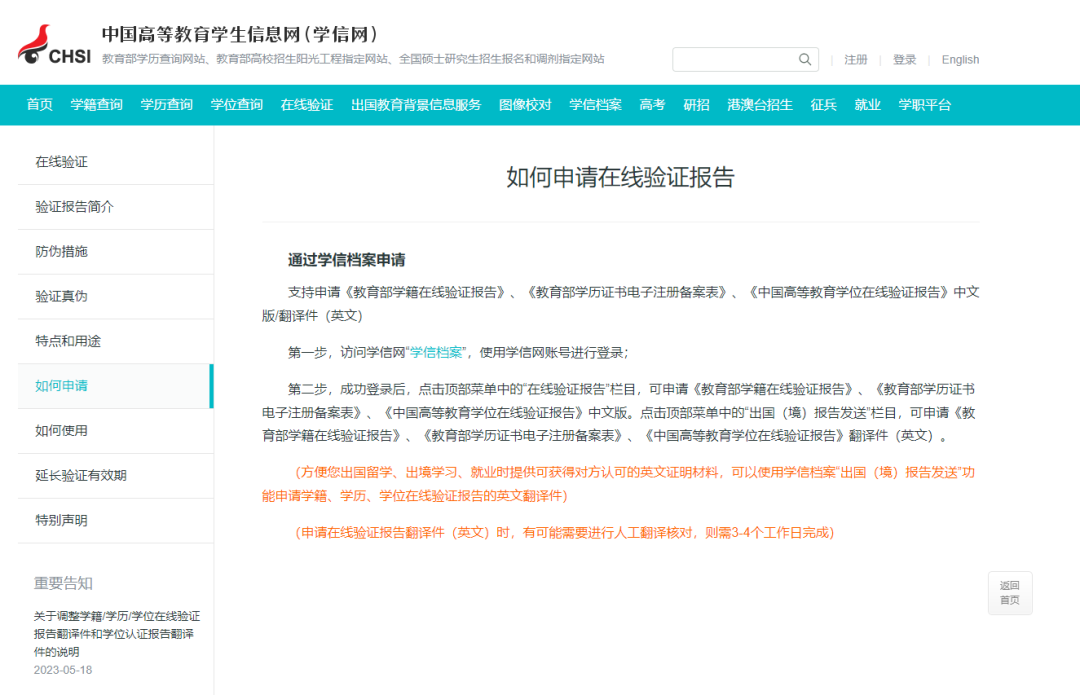Viewport: 1080px width, 695px height.
Task: Select 验证报告简介 in the sidebar
Action: [x=116, y=207]
